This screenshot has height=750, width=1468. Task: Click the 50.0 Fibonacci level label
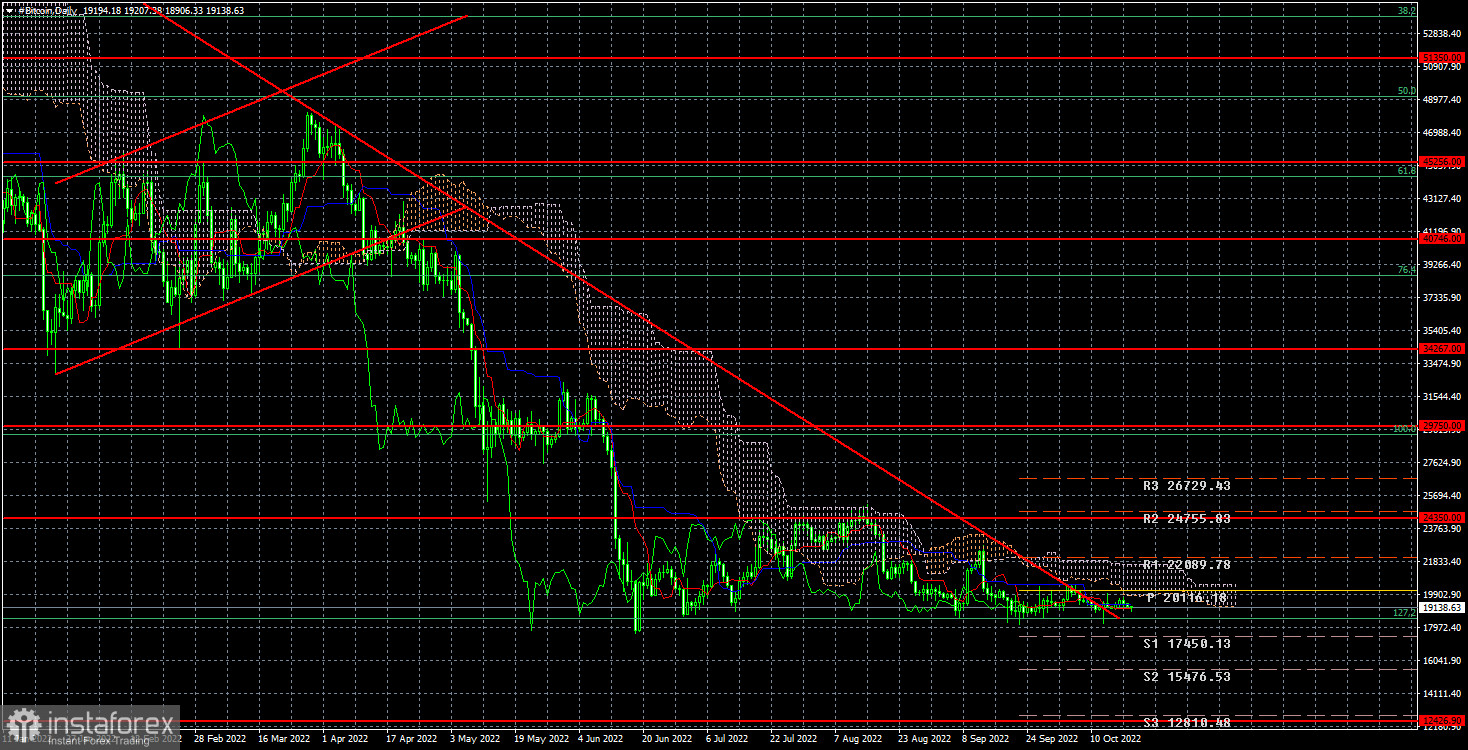tap(1407, 91)
